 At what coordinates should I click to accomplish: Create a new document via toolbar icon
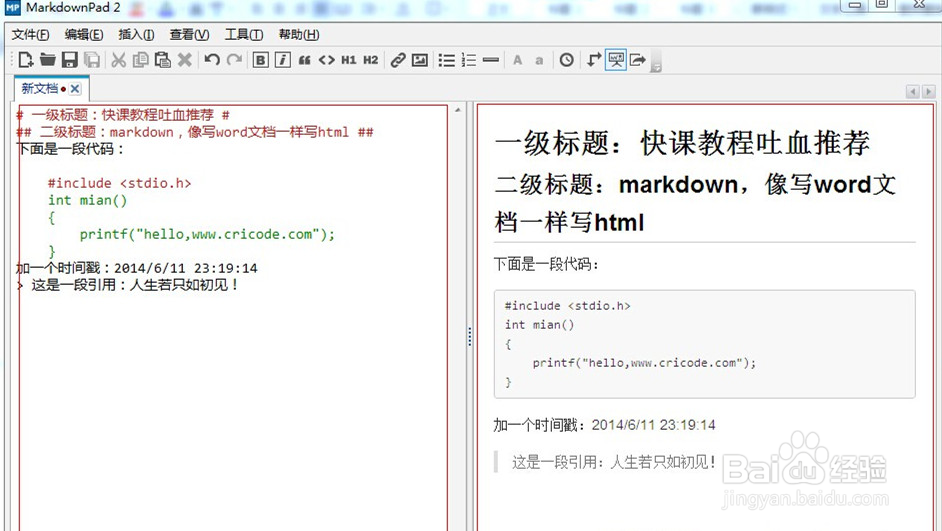point(25,59)
